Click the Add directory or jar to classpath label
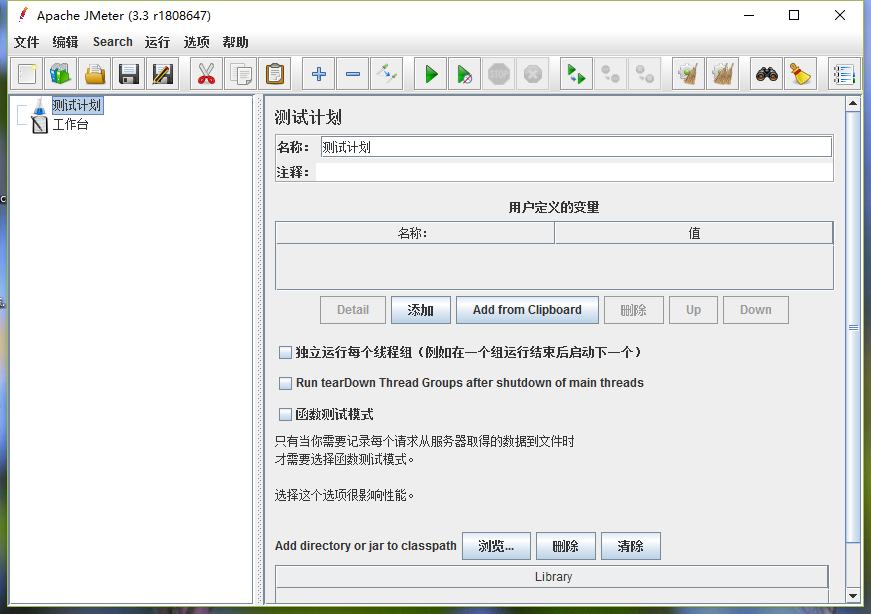Image resolution: width=871 pixels, height=614 pixels. tap(366, 546)
